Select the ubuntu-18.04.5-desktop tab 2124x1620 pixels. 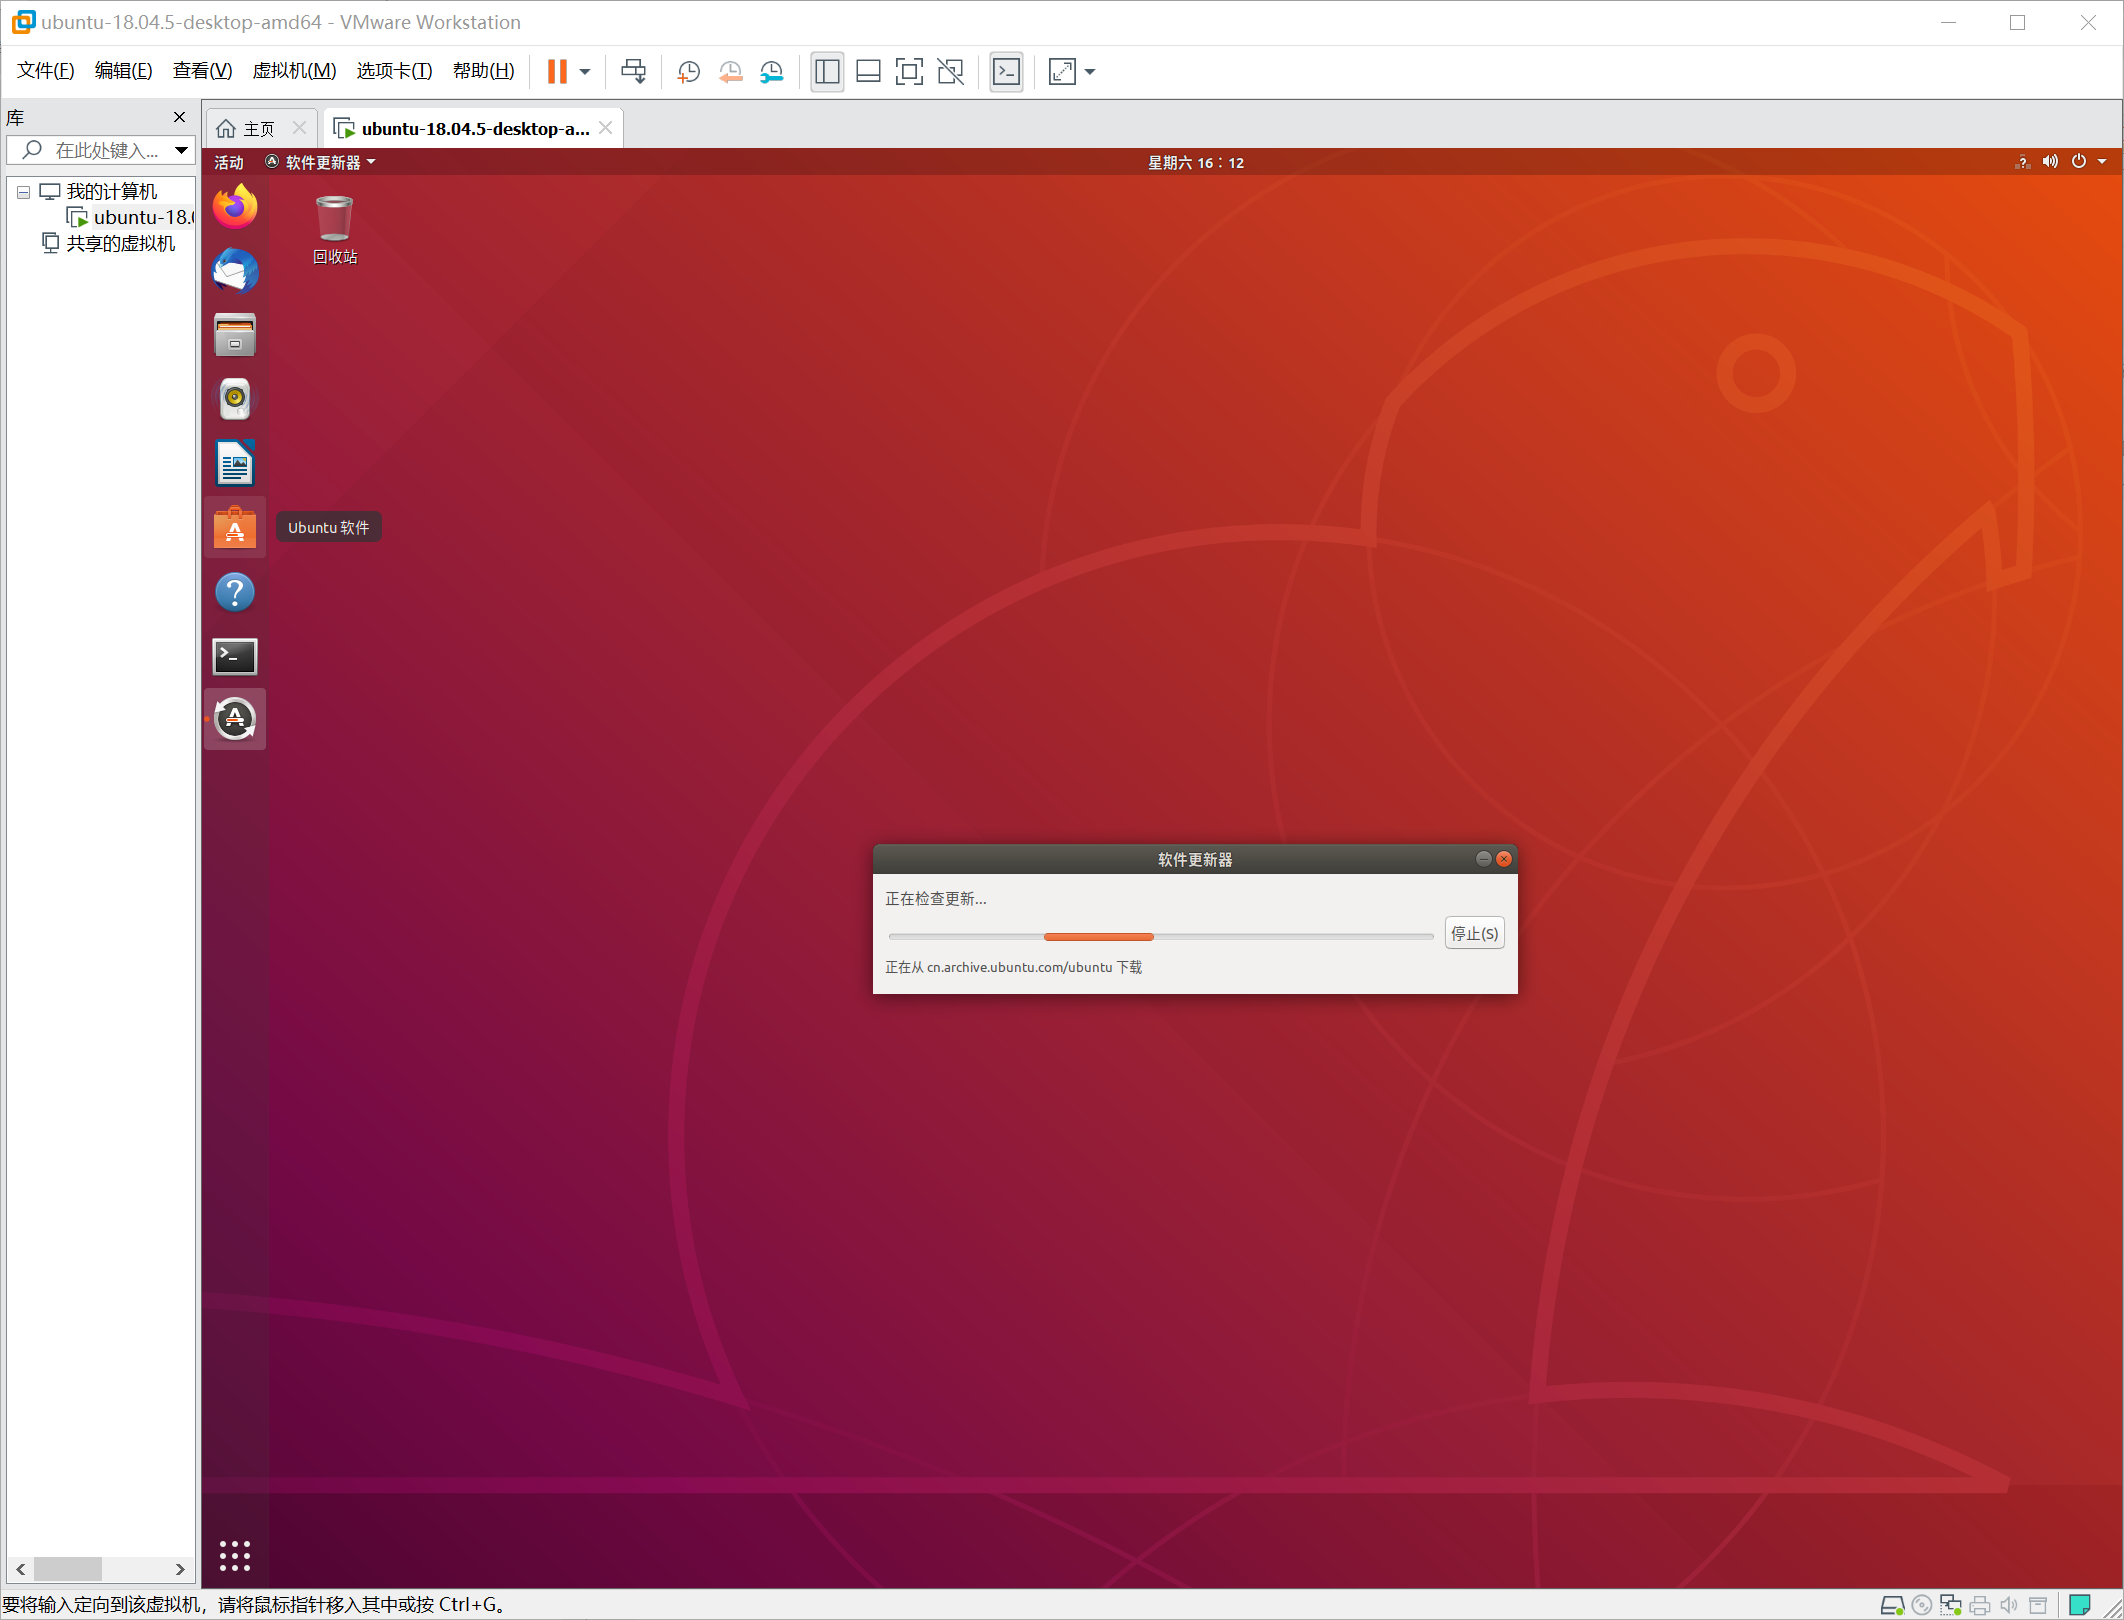coord(475,129)
